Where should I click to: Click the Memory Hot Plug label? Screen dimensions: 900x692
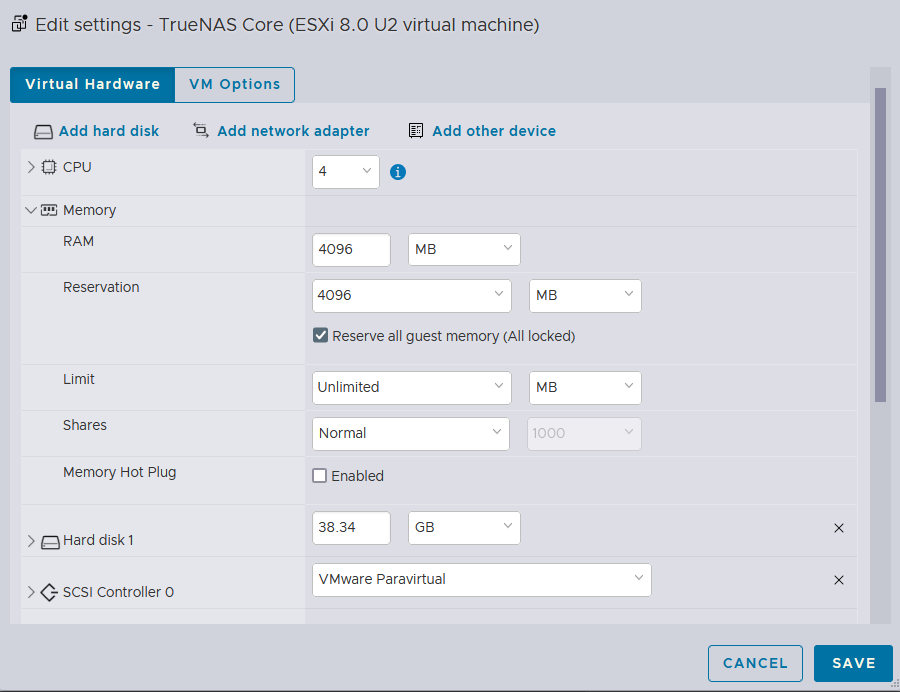[x=119, y=472]
